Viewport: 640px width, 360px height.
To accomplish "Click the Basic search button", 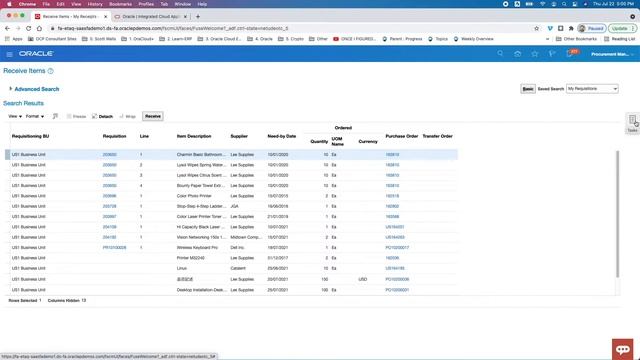I will tap(528, 89).
